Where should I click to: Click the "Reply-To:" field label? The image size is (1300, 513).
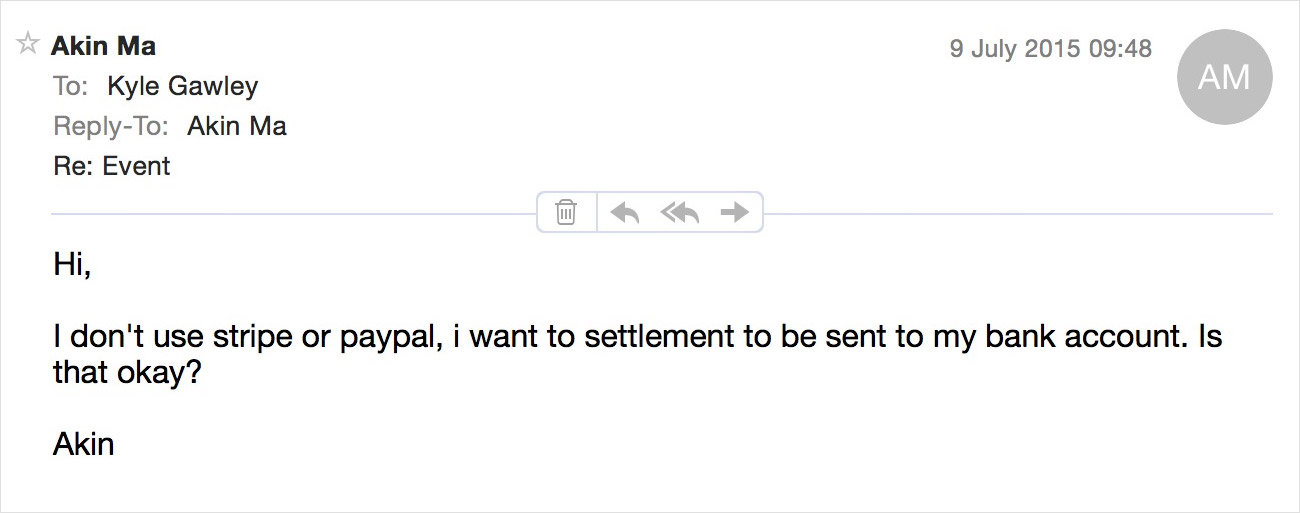click(111, 127)
